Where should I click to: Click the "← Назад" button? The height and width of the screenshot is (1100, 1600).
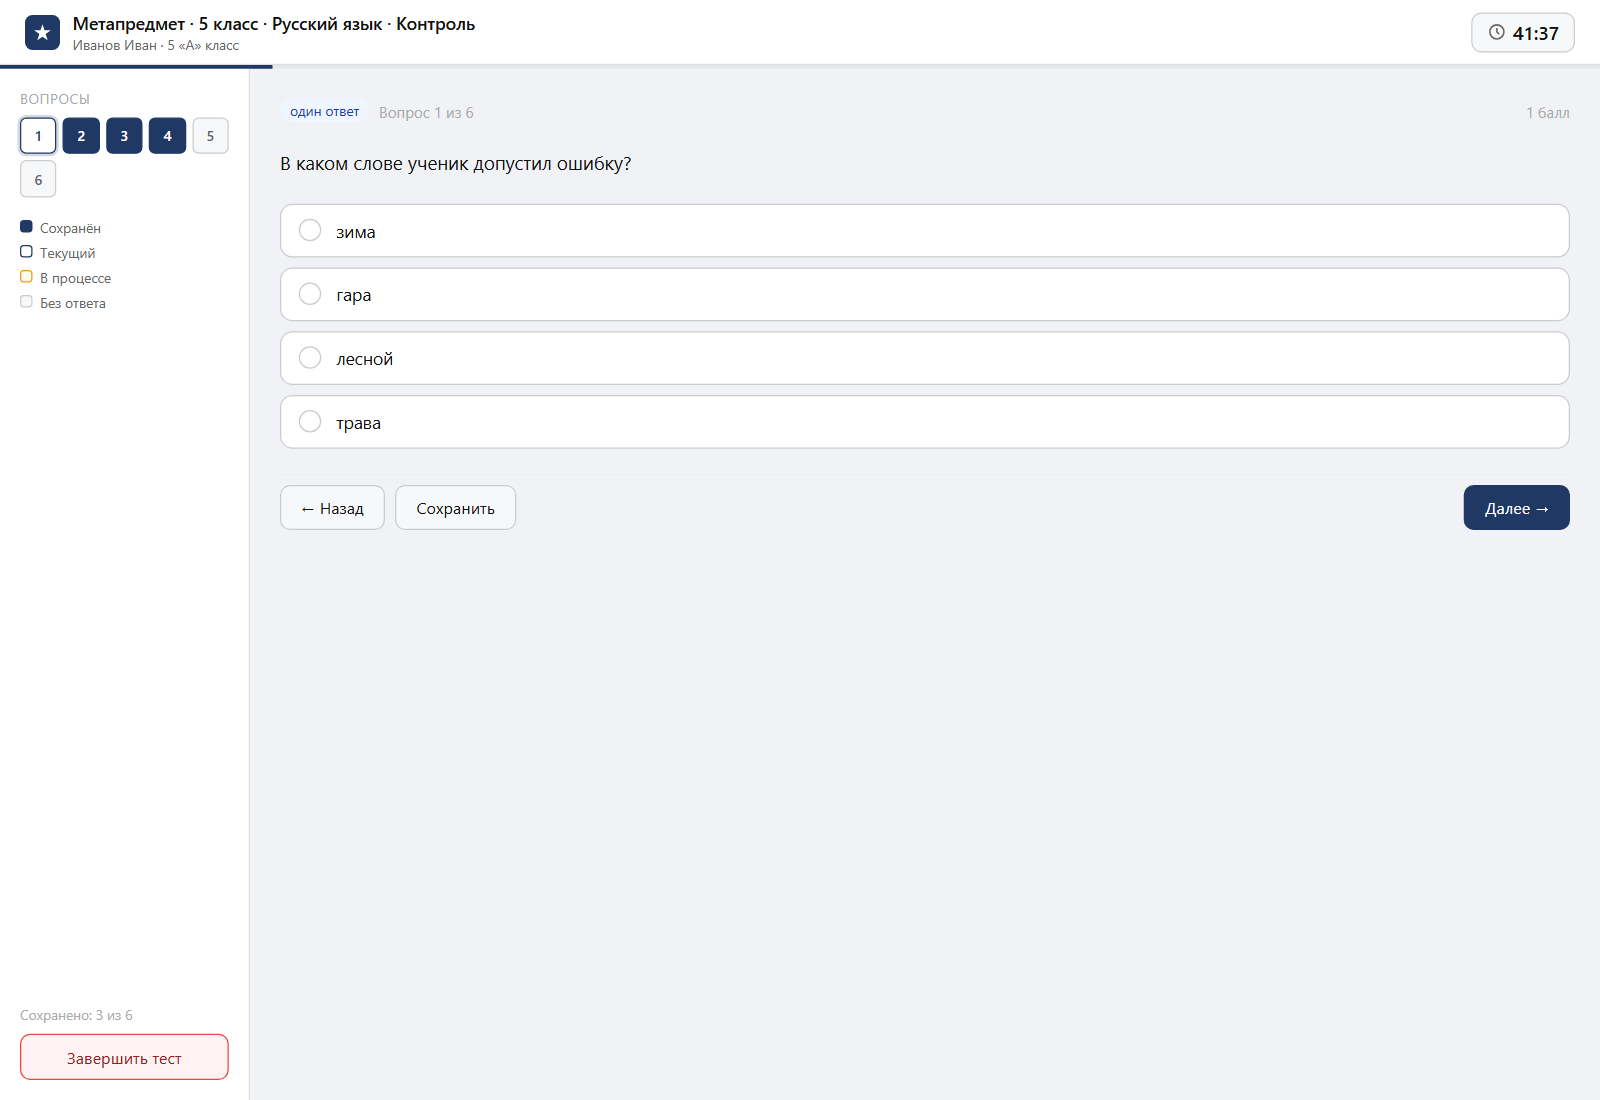pos(332,508)
